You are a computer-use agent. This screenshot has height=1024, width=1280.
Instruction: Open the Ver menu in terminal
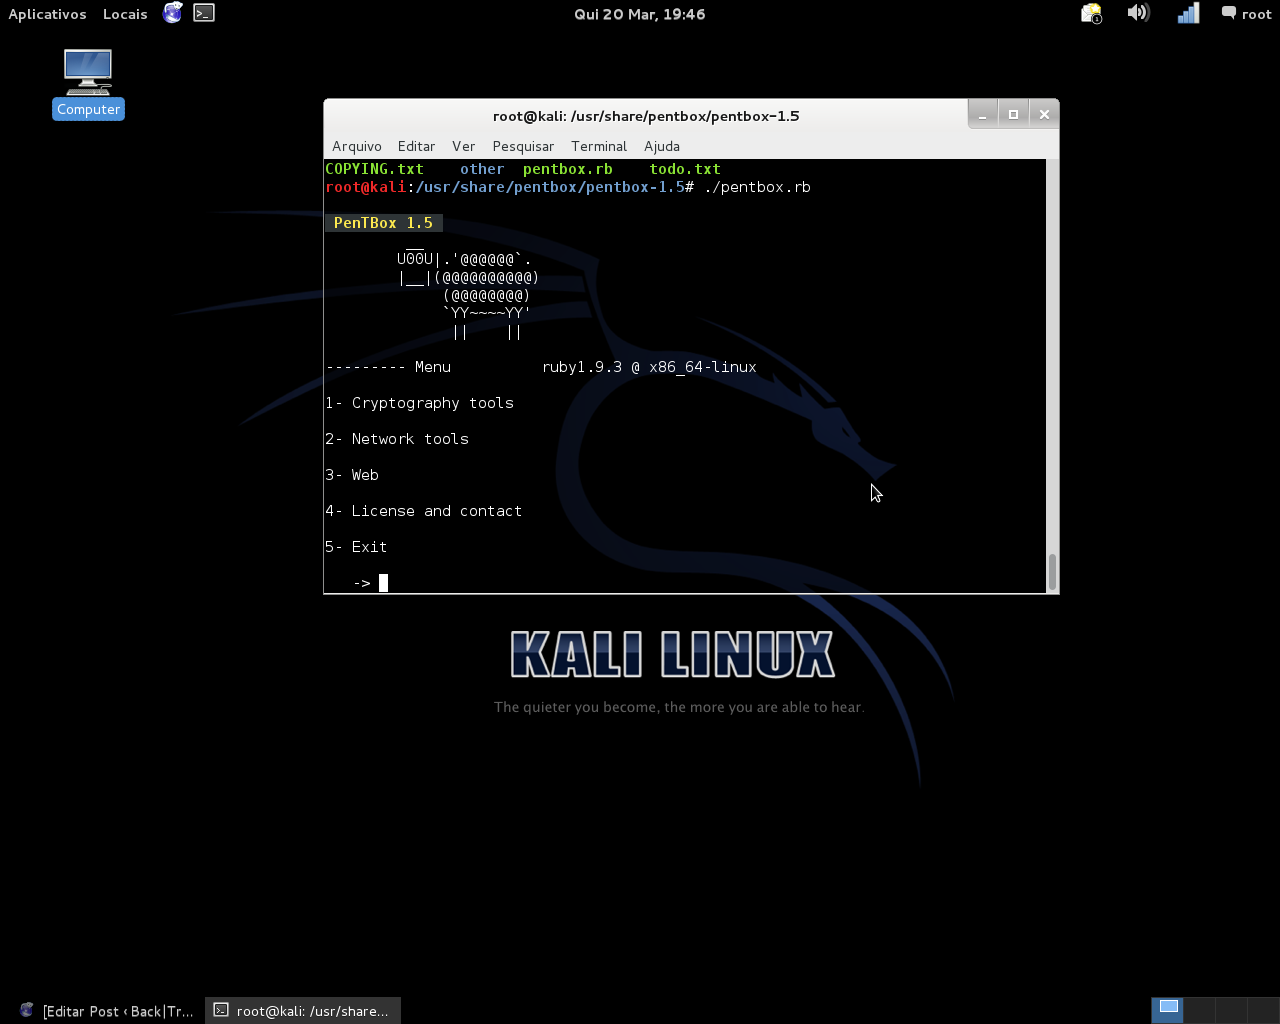pyautogui.click(x=463, y=146)
